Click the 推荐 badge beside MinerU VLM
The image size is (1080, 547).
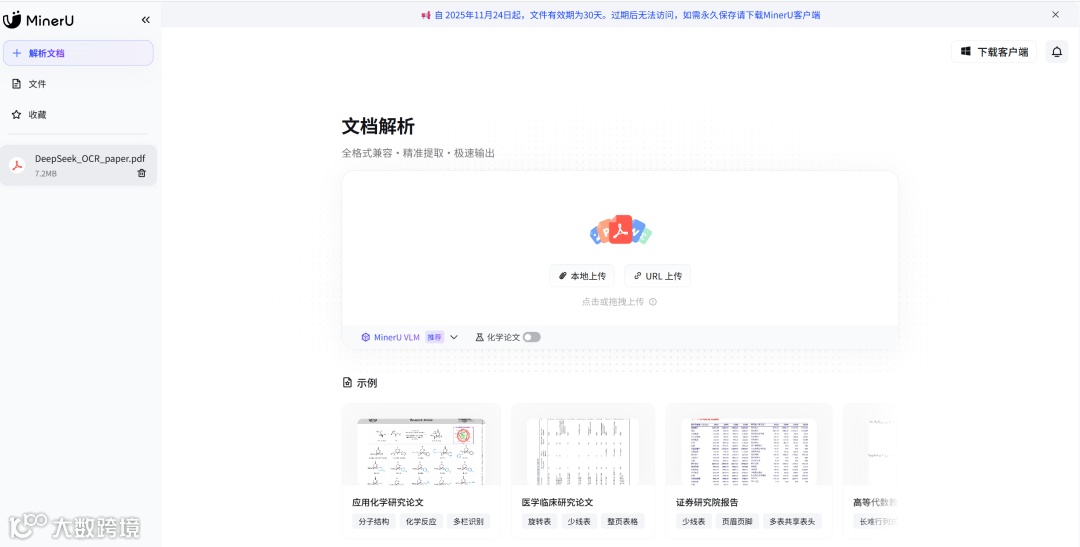[x=434, y=338]
